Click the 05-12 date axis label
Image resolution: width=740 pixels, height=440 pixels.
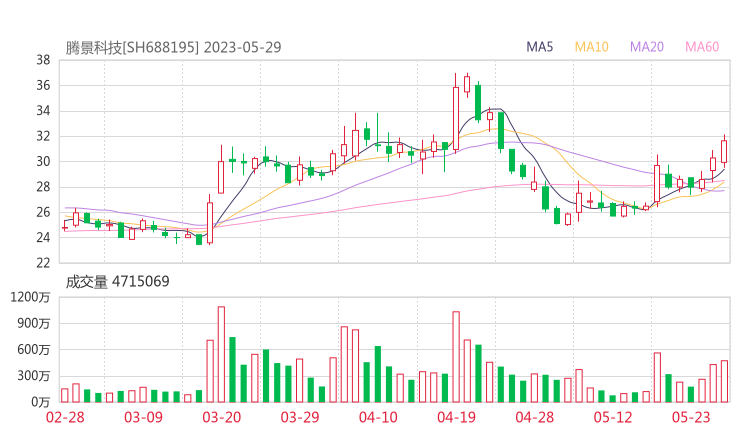click(x=613, y=417)
